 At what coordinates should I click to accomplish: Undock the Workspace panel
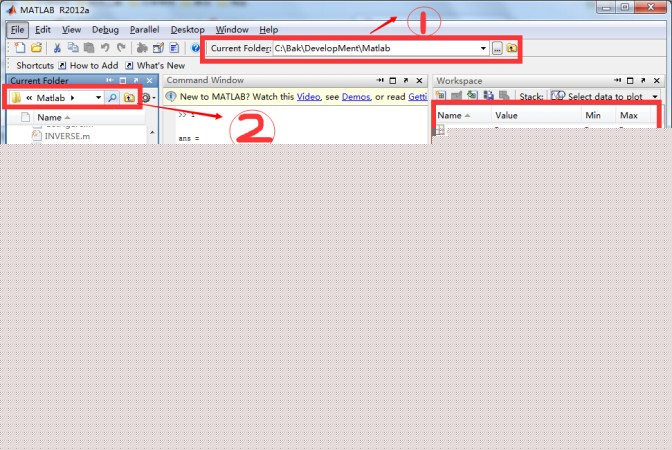point(643,80)
